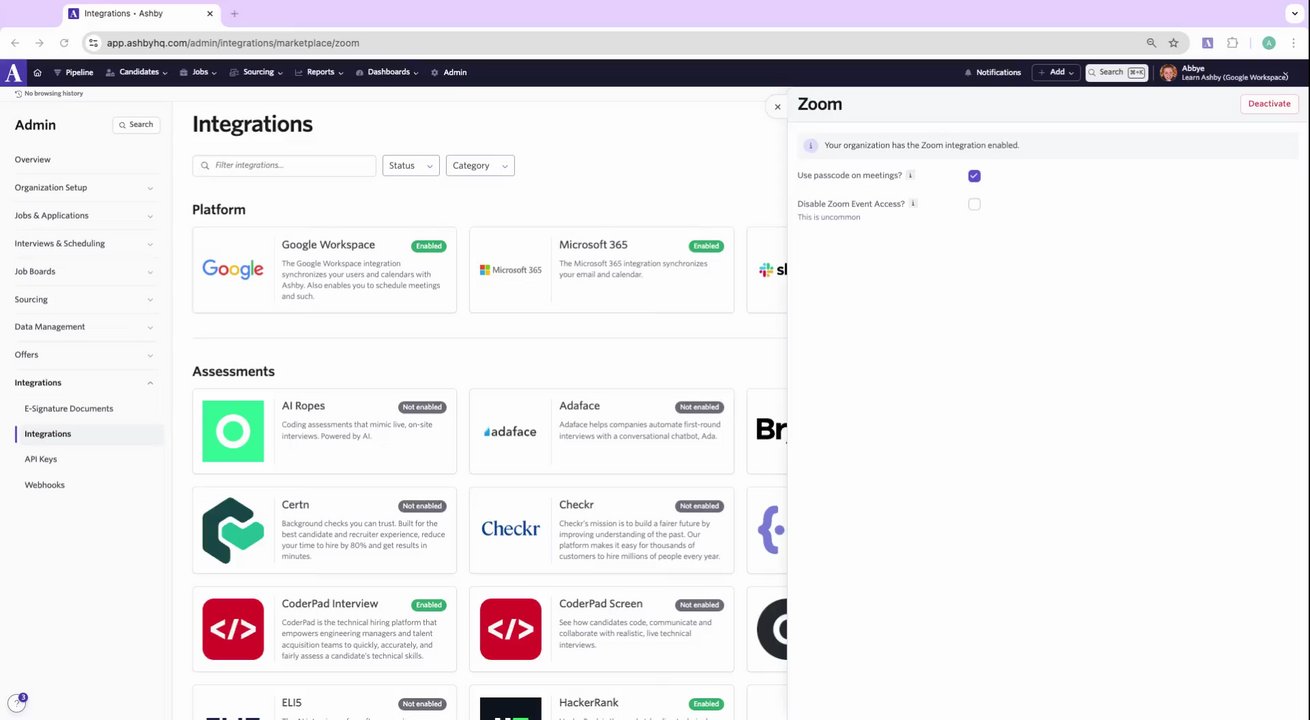
Task: Open the browser zoom magnifier icon
Action: tap(1151, 43)
